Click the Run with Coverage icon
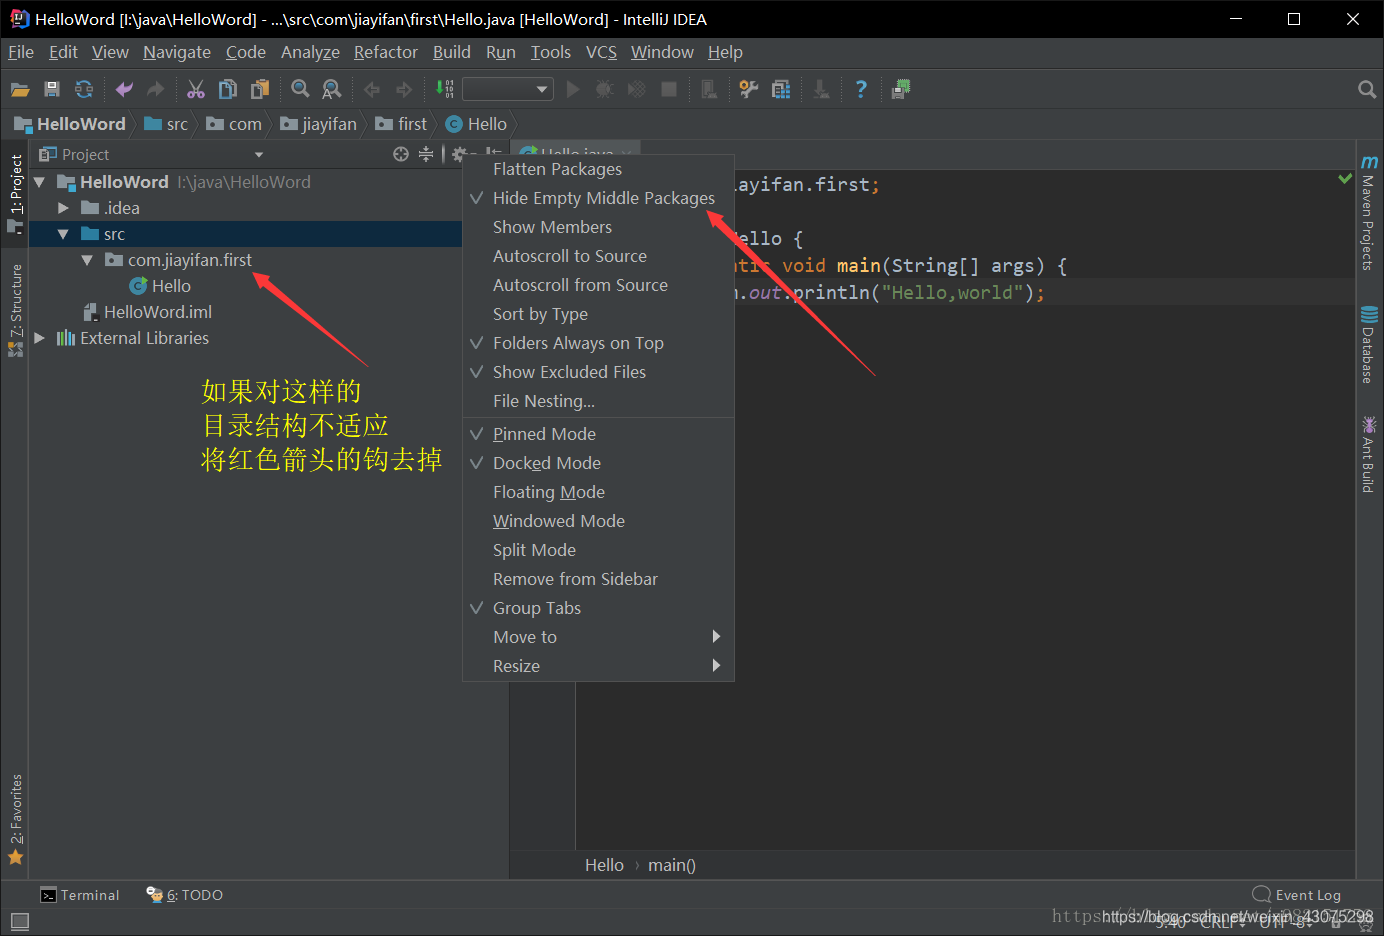 click(636, 90)
